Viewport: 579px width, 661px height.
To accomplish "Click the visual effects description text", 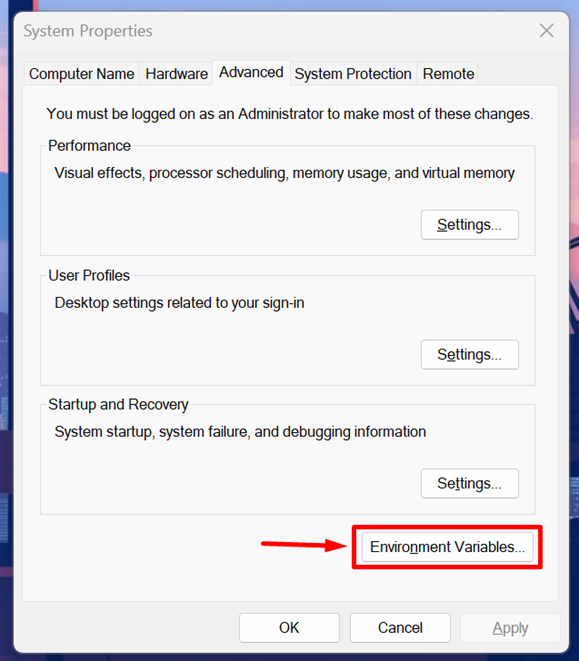I will (x=285, y=173).
